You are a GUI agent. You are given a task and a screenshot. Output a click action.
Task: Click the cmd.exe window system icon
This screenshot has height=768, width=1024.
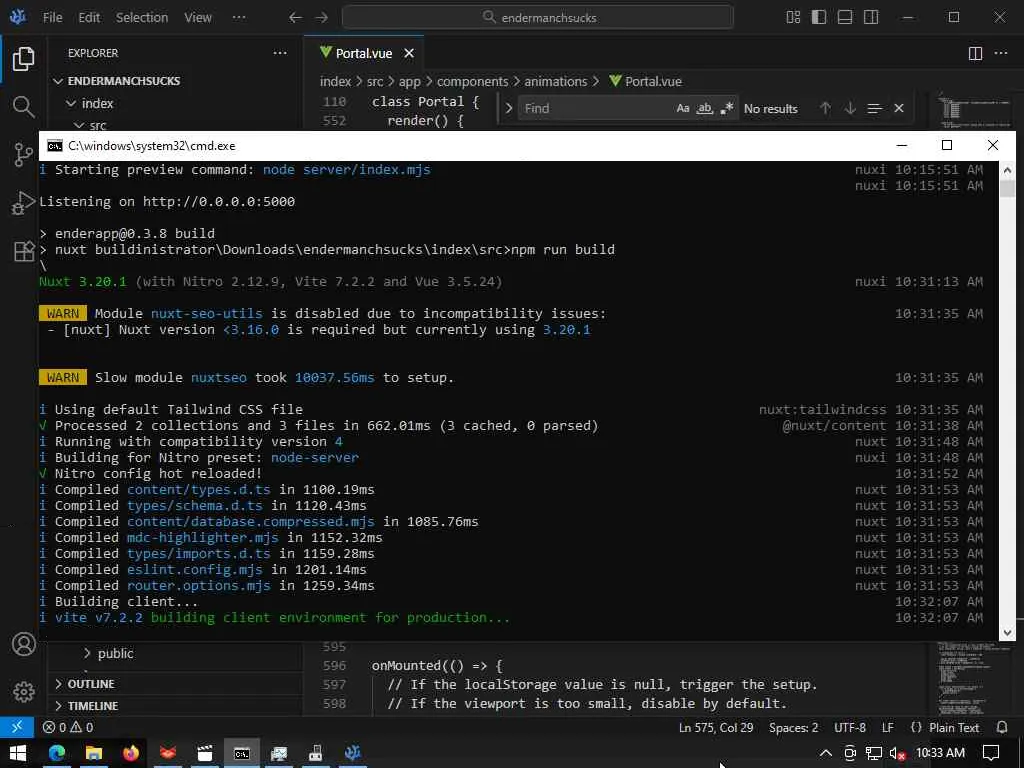coord(55,146)
